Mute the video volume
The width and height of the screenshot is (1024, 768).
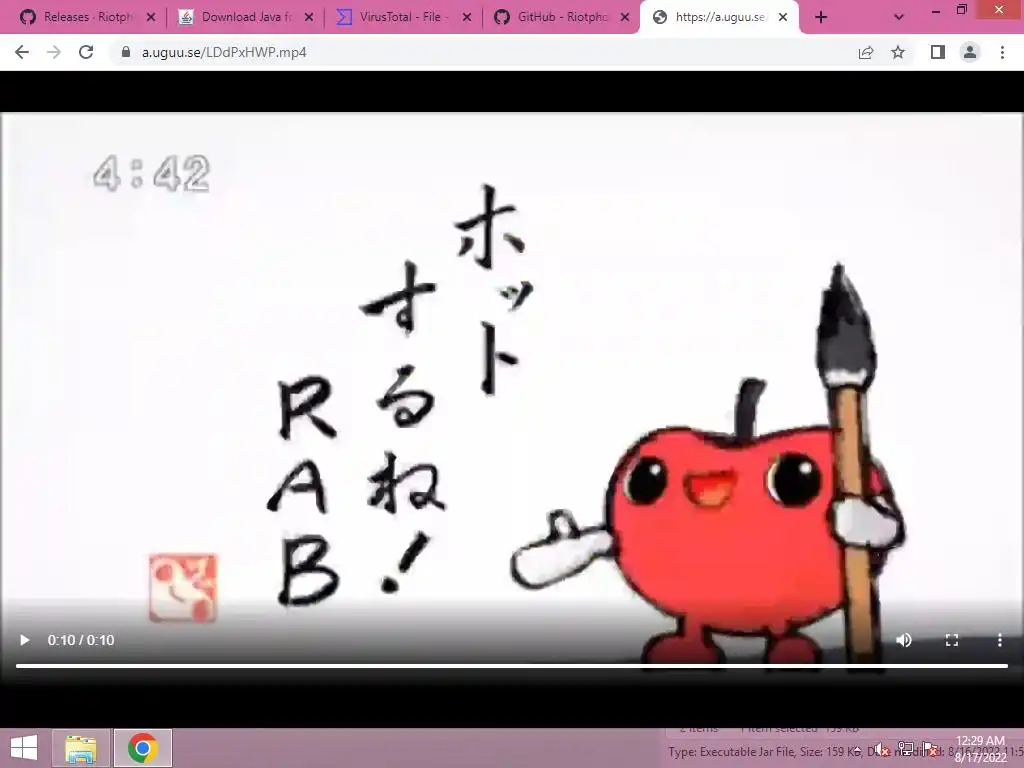(x=904, y=640)
